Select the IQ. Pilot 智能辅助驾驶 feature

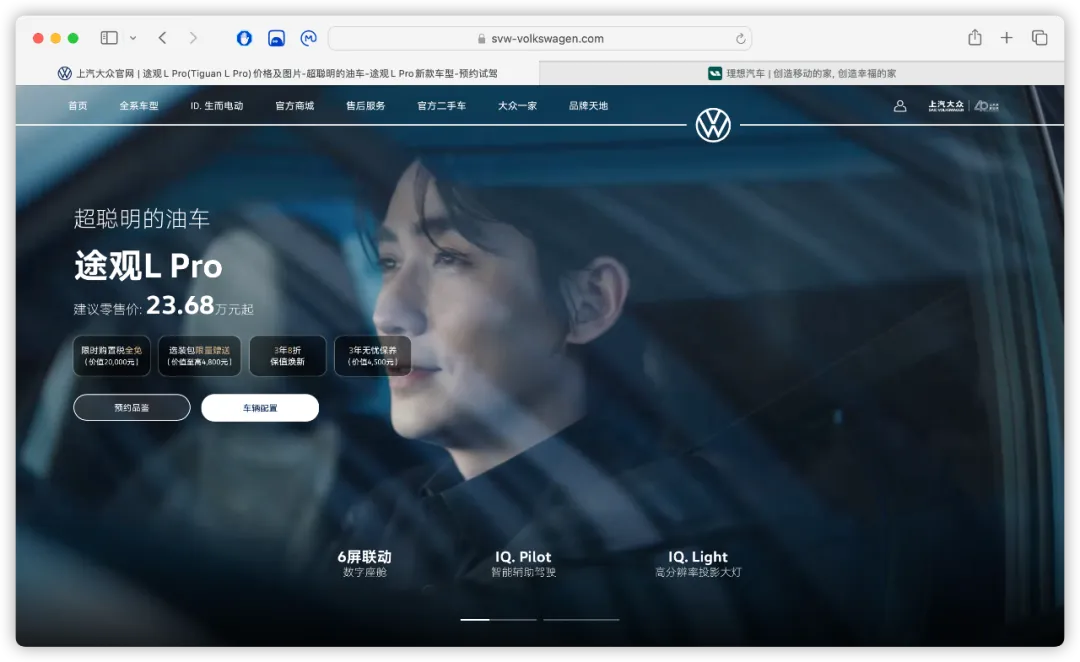coord(523,563)
